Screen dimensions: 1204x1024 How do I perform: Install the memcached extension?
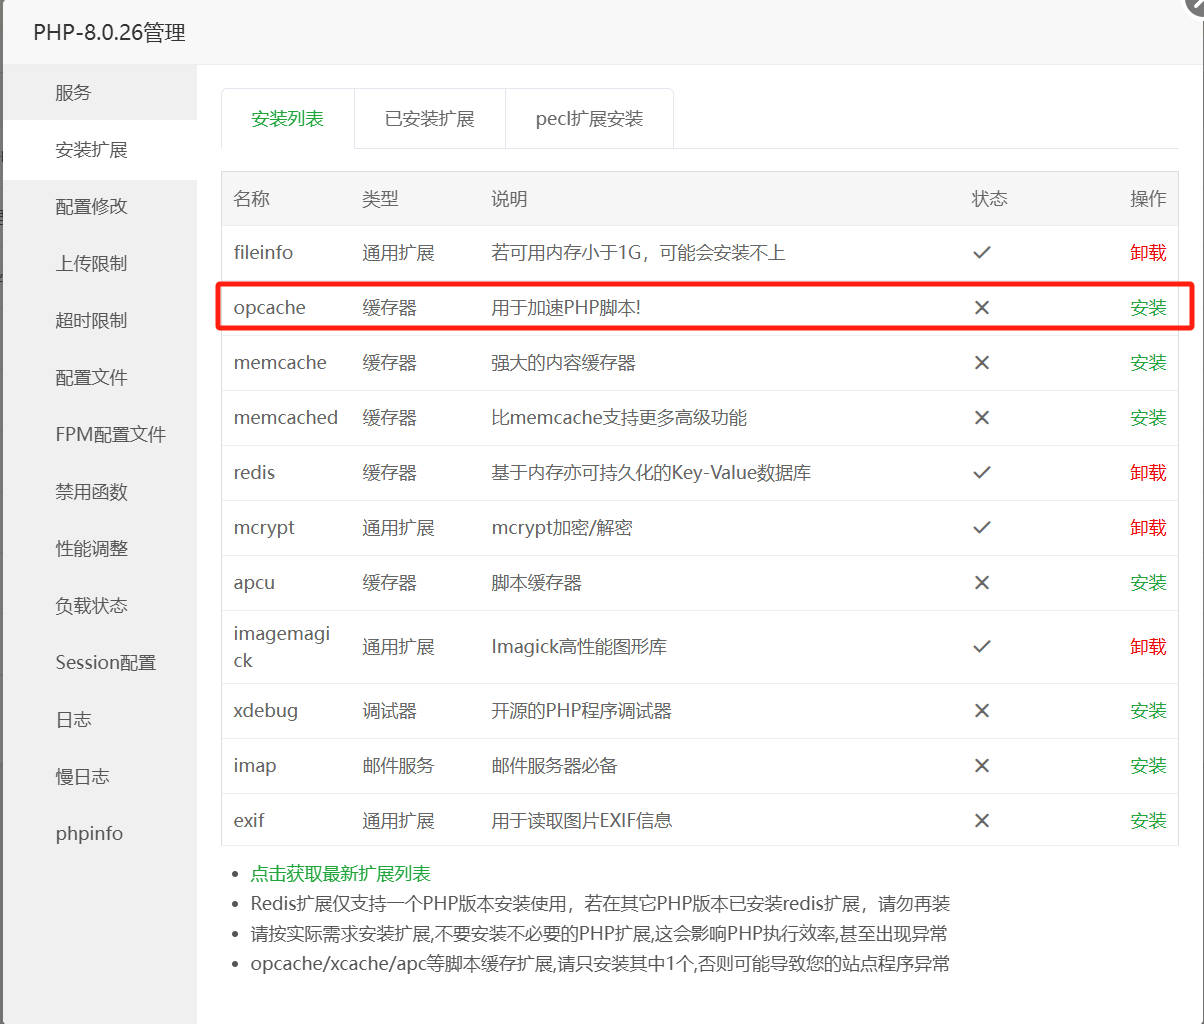[x=1148, y=418]
